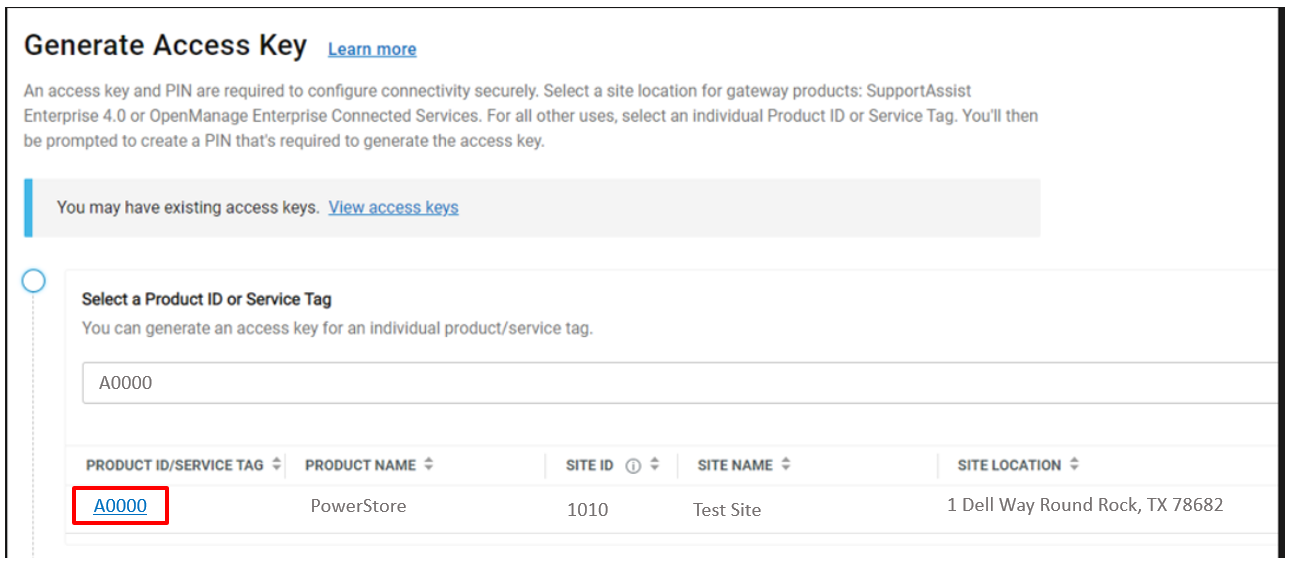Open the View access keys link

pyautogui.click(x=393, y=208)
